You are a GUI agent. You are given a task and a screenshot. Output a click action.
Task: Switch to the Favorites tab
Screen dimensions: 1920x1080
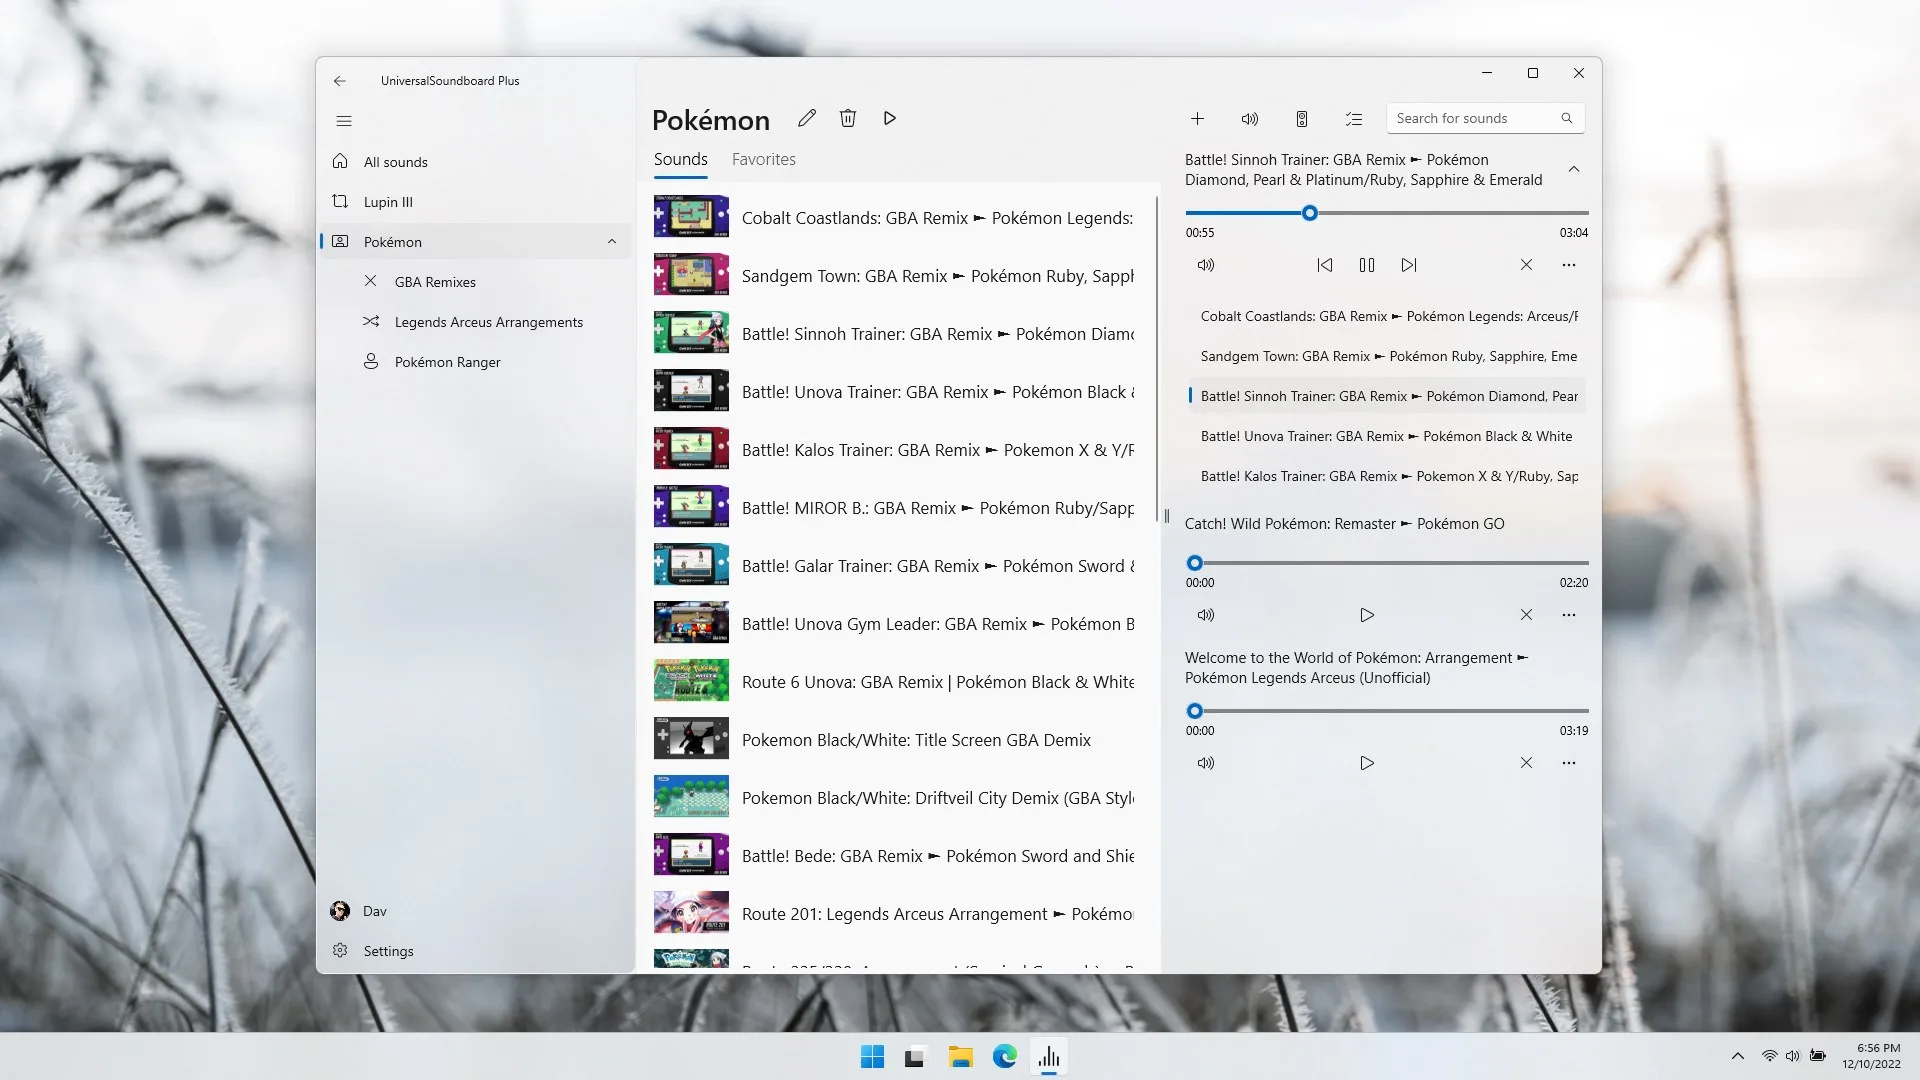tap(764, 159)
